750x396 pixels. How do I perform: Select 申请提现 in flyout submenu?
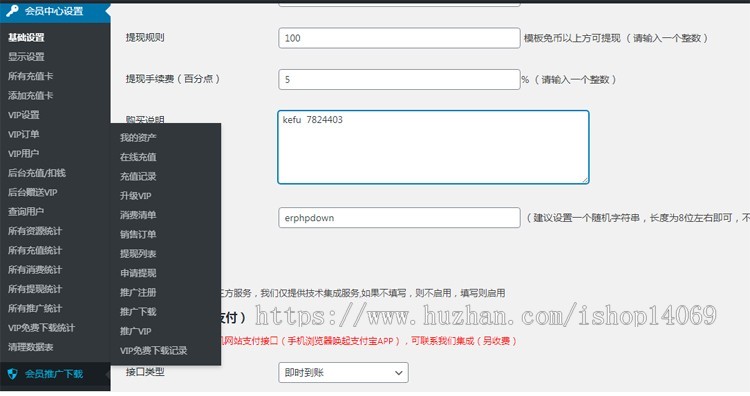pos(138,273)
